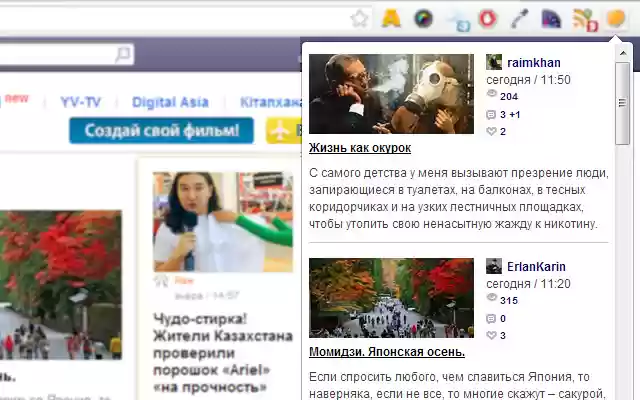Open Digital Asia menu item

click(170, 102)
